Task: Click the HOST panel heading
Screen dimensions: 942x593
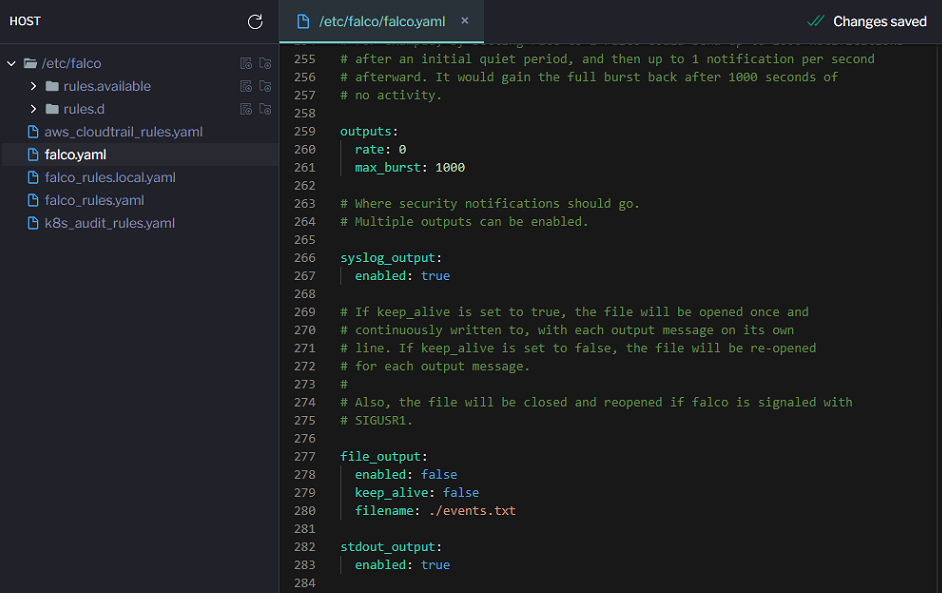Action: click(25, 21)
